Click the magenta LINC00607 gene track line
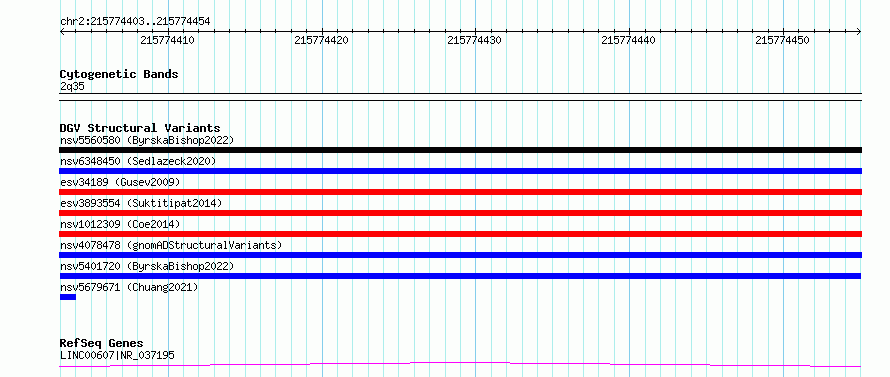 (x=460, y=364)
